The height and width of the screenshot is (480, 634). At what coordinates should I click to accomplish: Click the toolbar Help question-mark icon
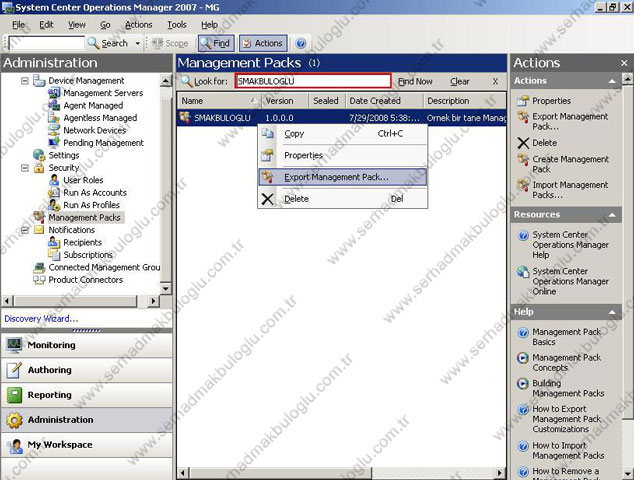coord(301,43)
